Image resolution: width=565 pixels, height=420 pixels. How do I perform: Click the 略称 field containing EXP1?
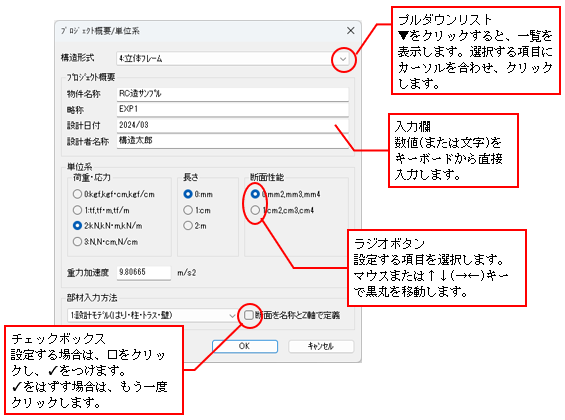click(233, 109)
